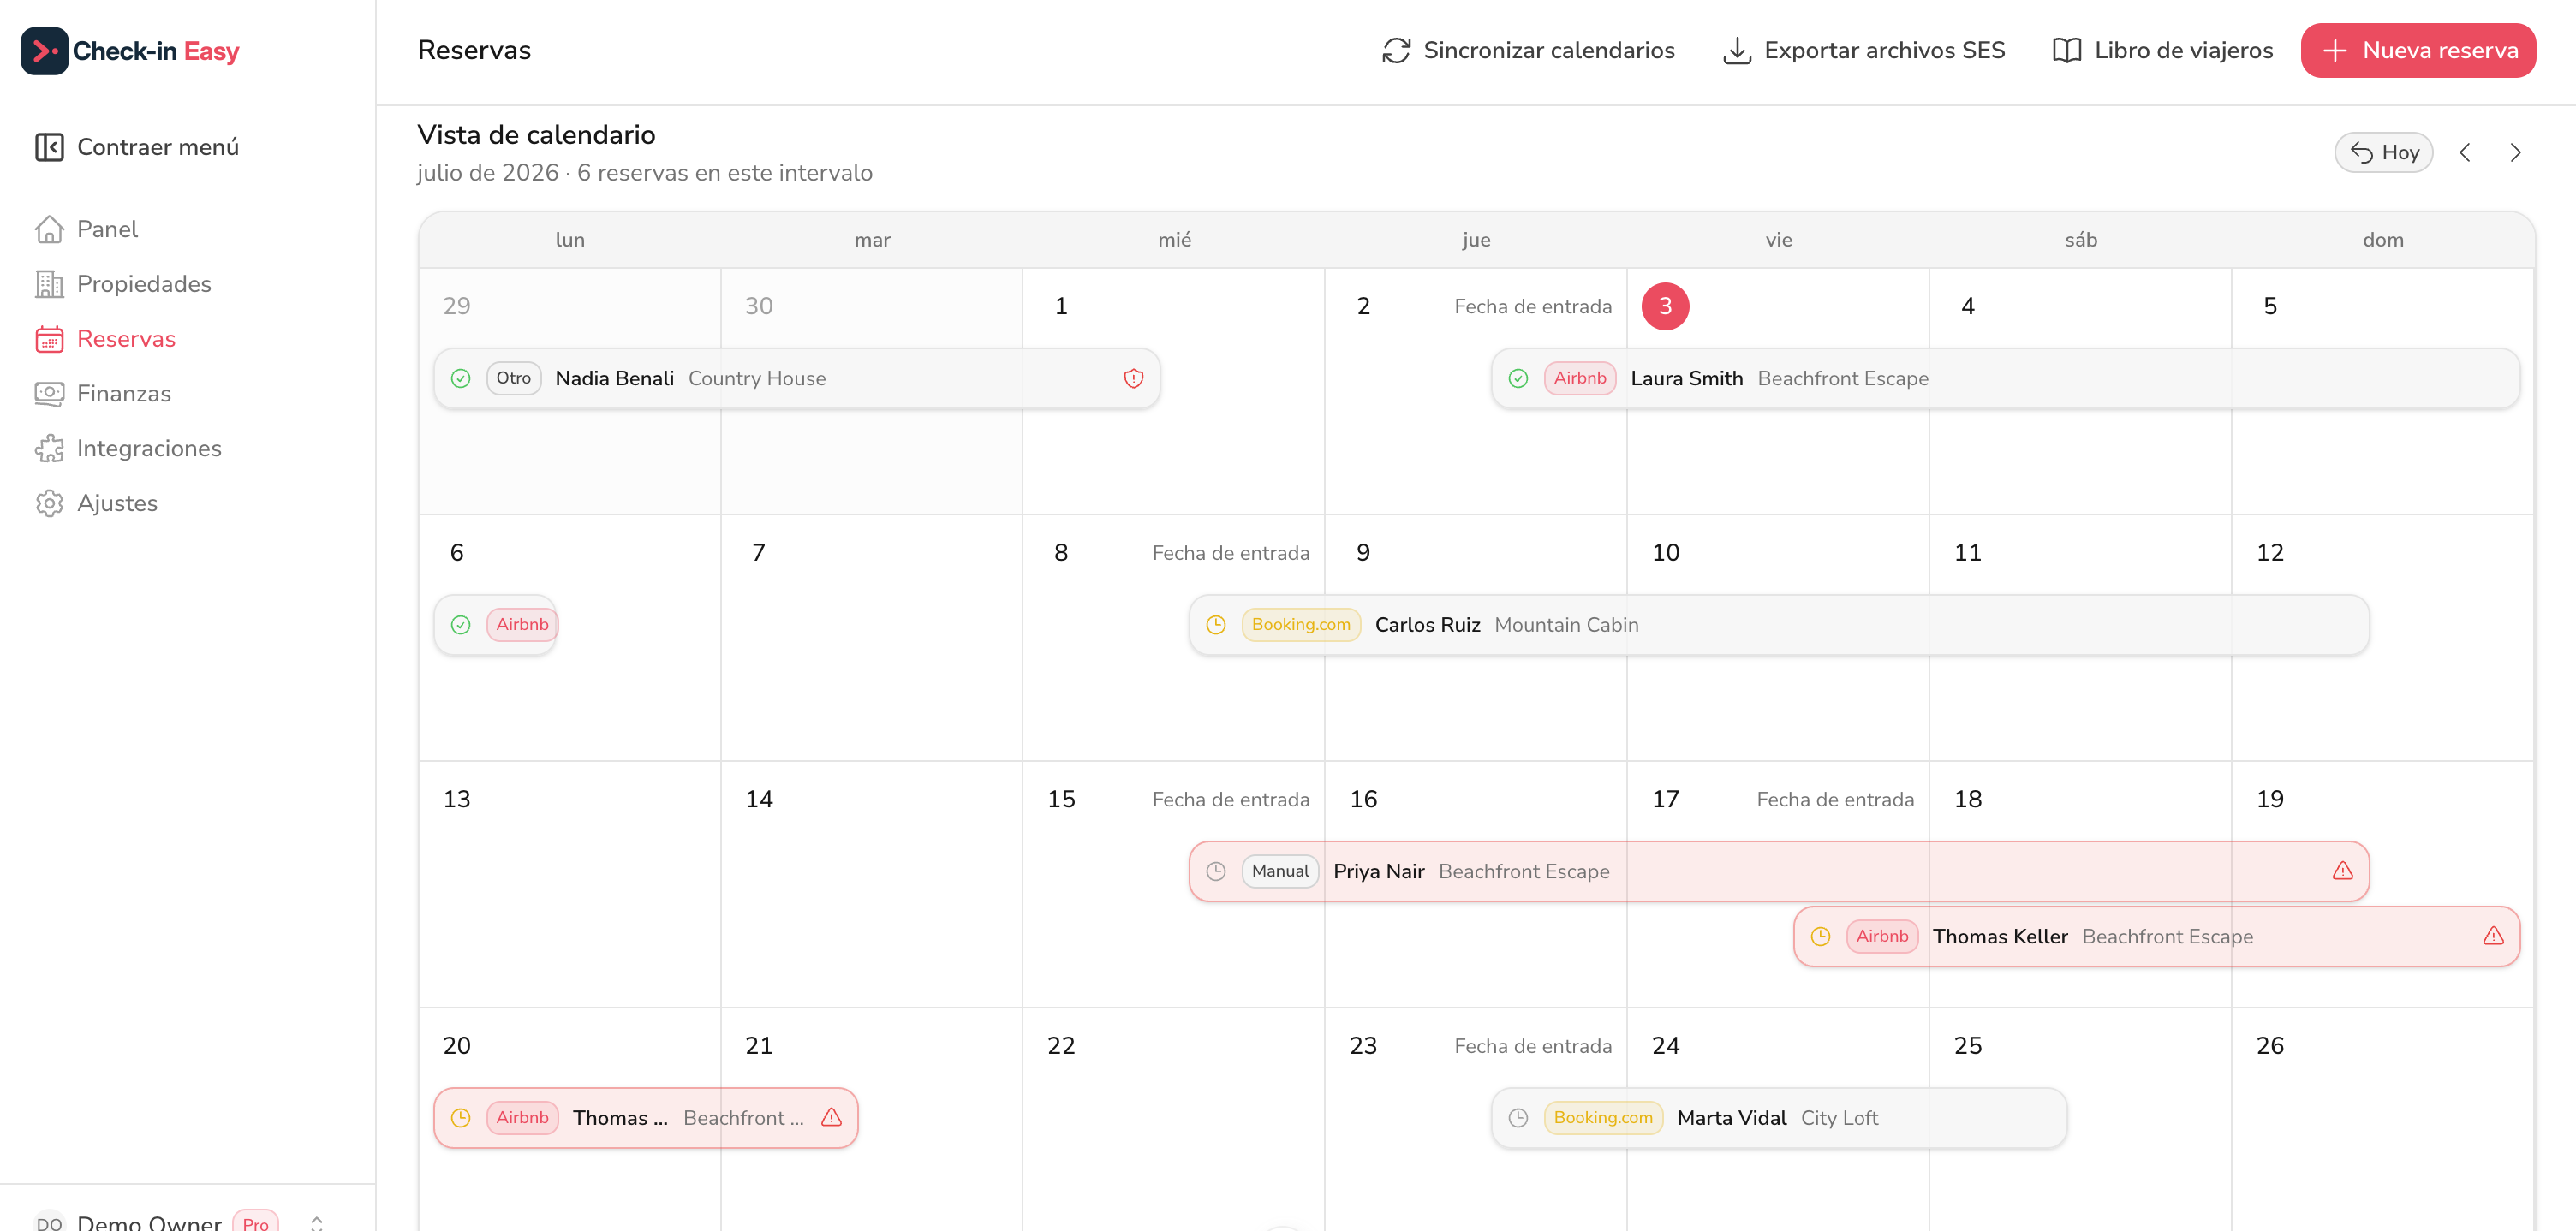Click the Manual tag on Priya Nair
This screenshot has height=1231, width=2576.
1280,871
